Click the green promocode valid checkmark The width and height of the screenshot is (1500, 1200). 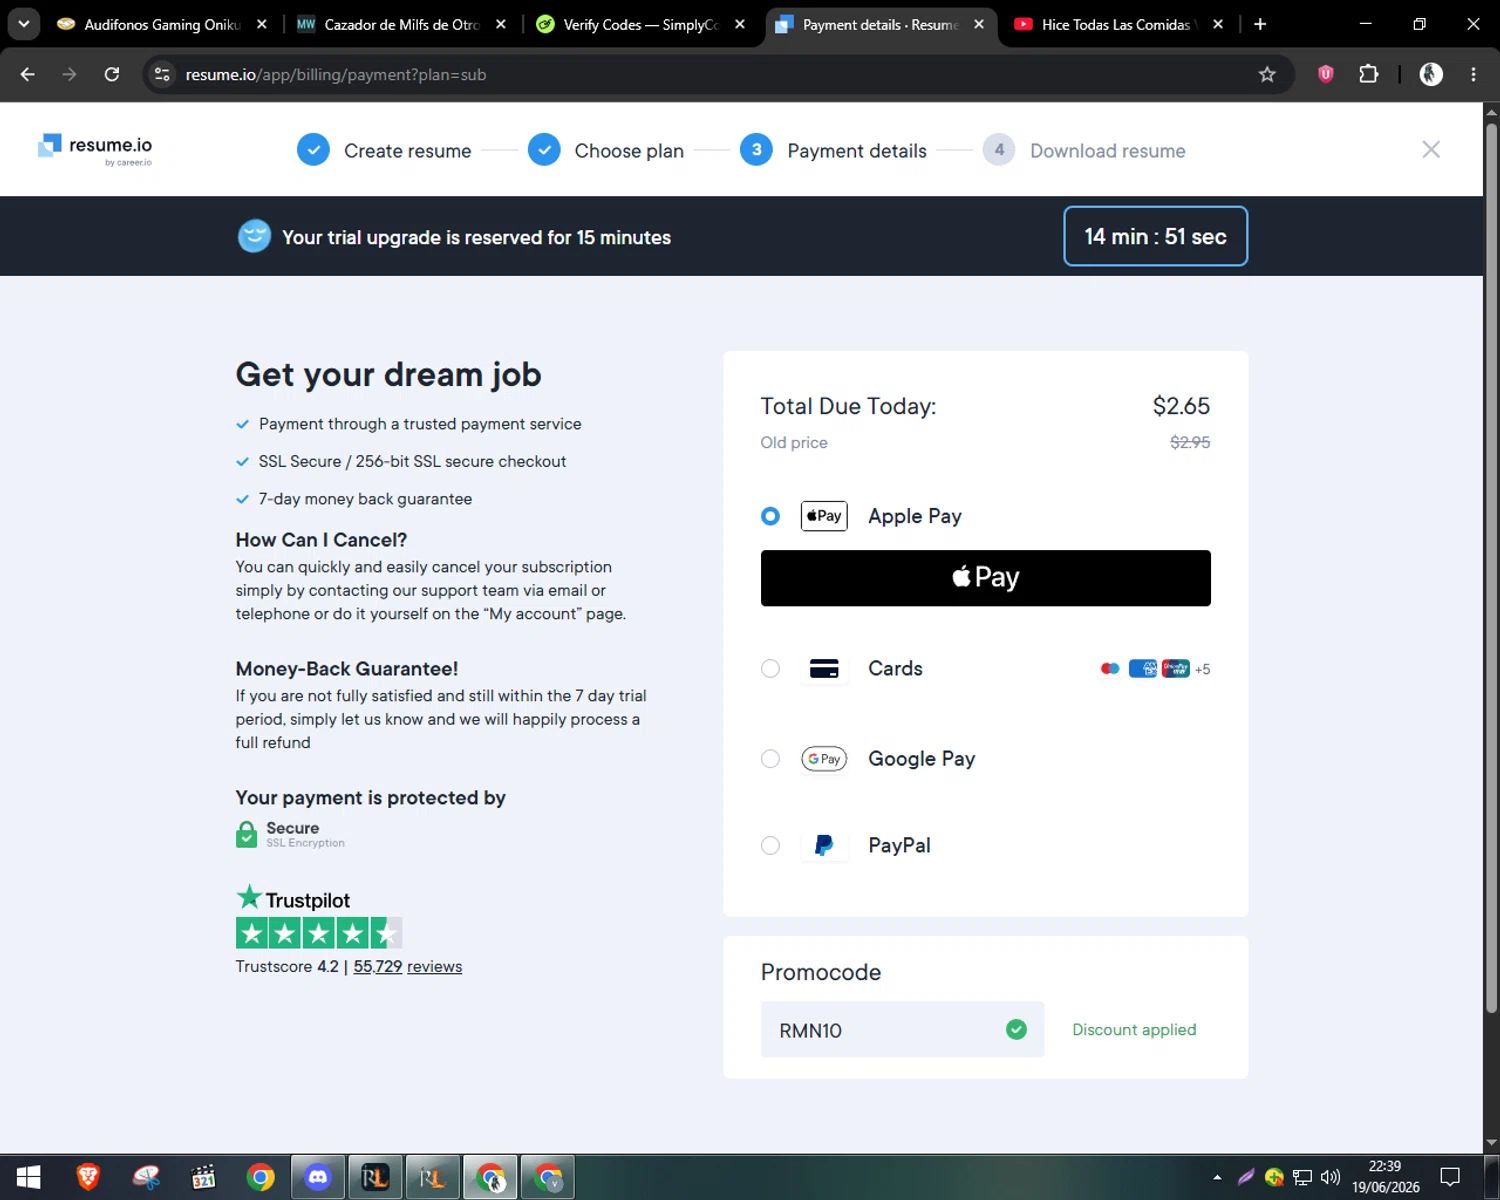(x=1016, y=1029)
